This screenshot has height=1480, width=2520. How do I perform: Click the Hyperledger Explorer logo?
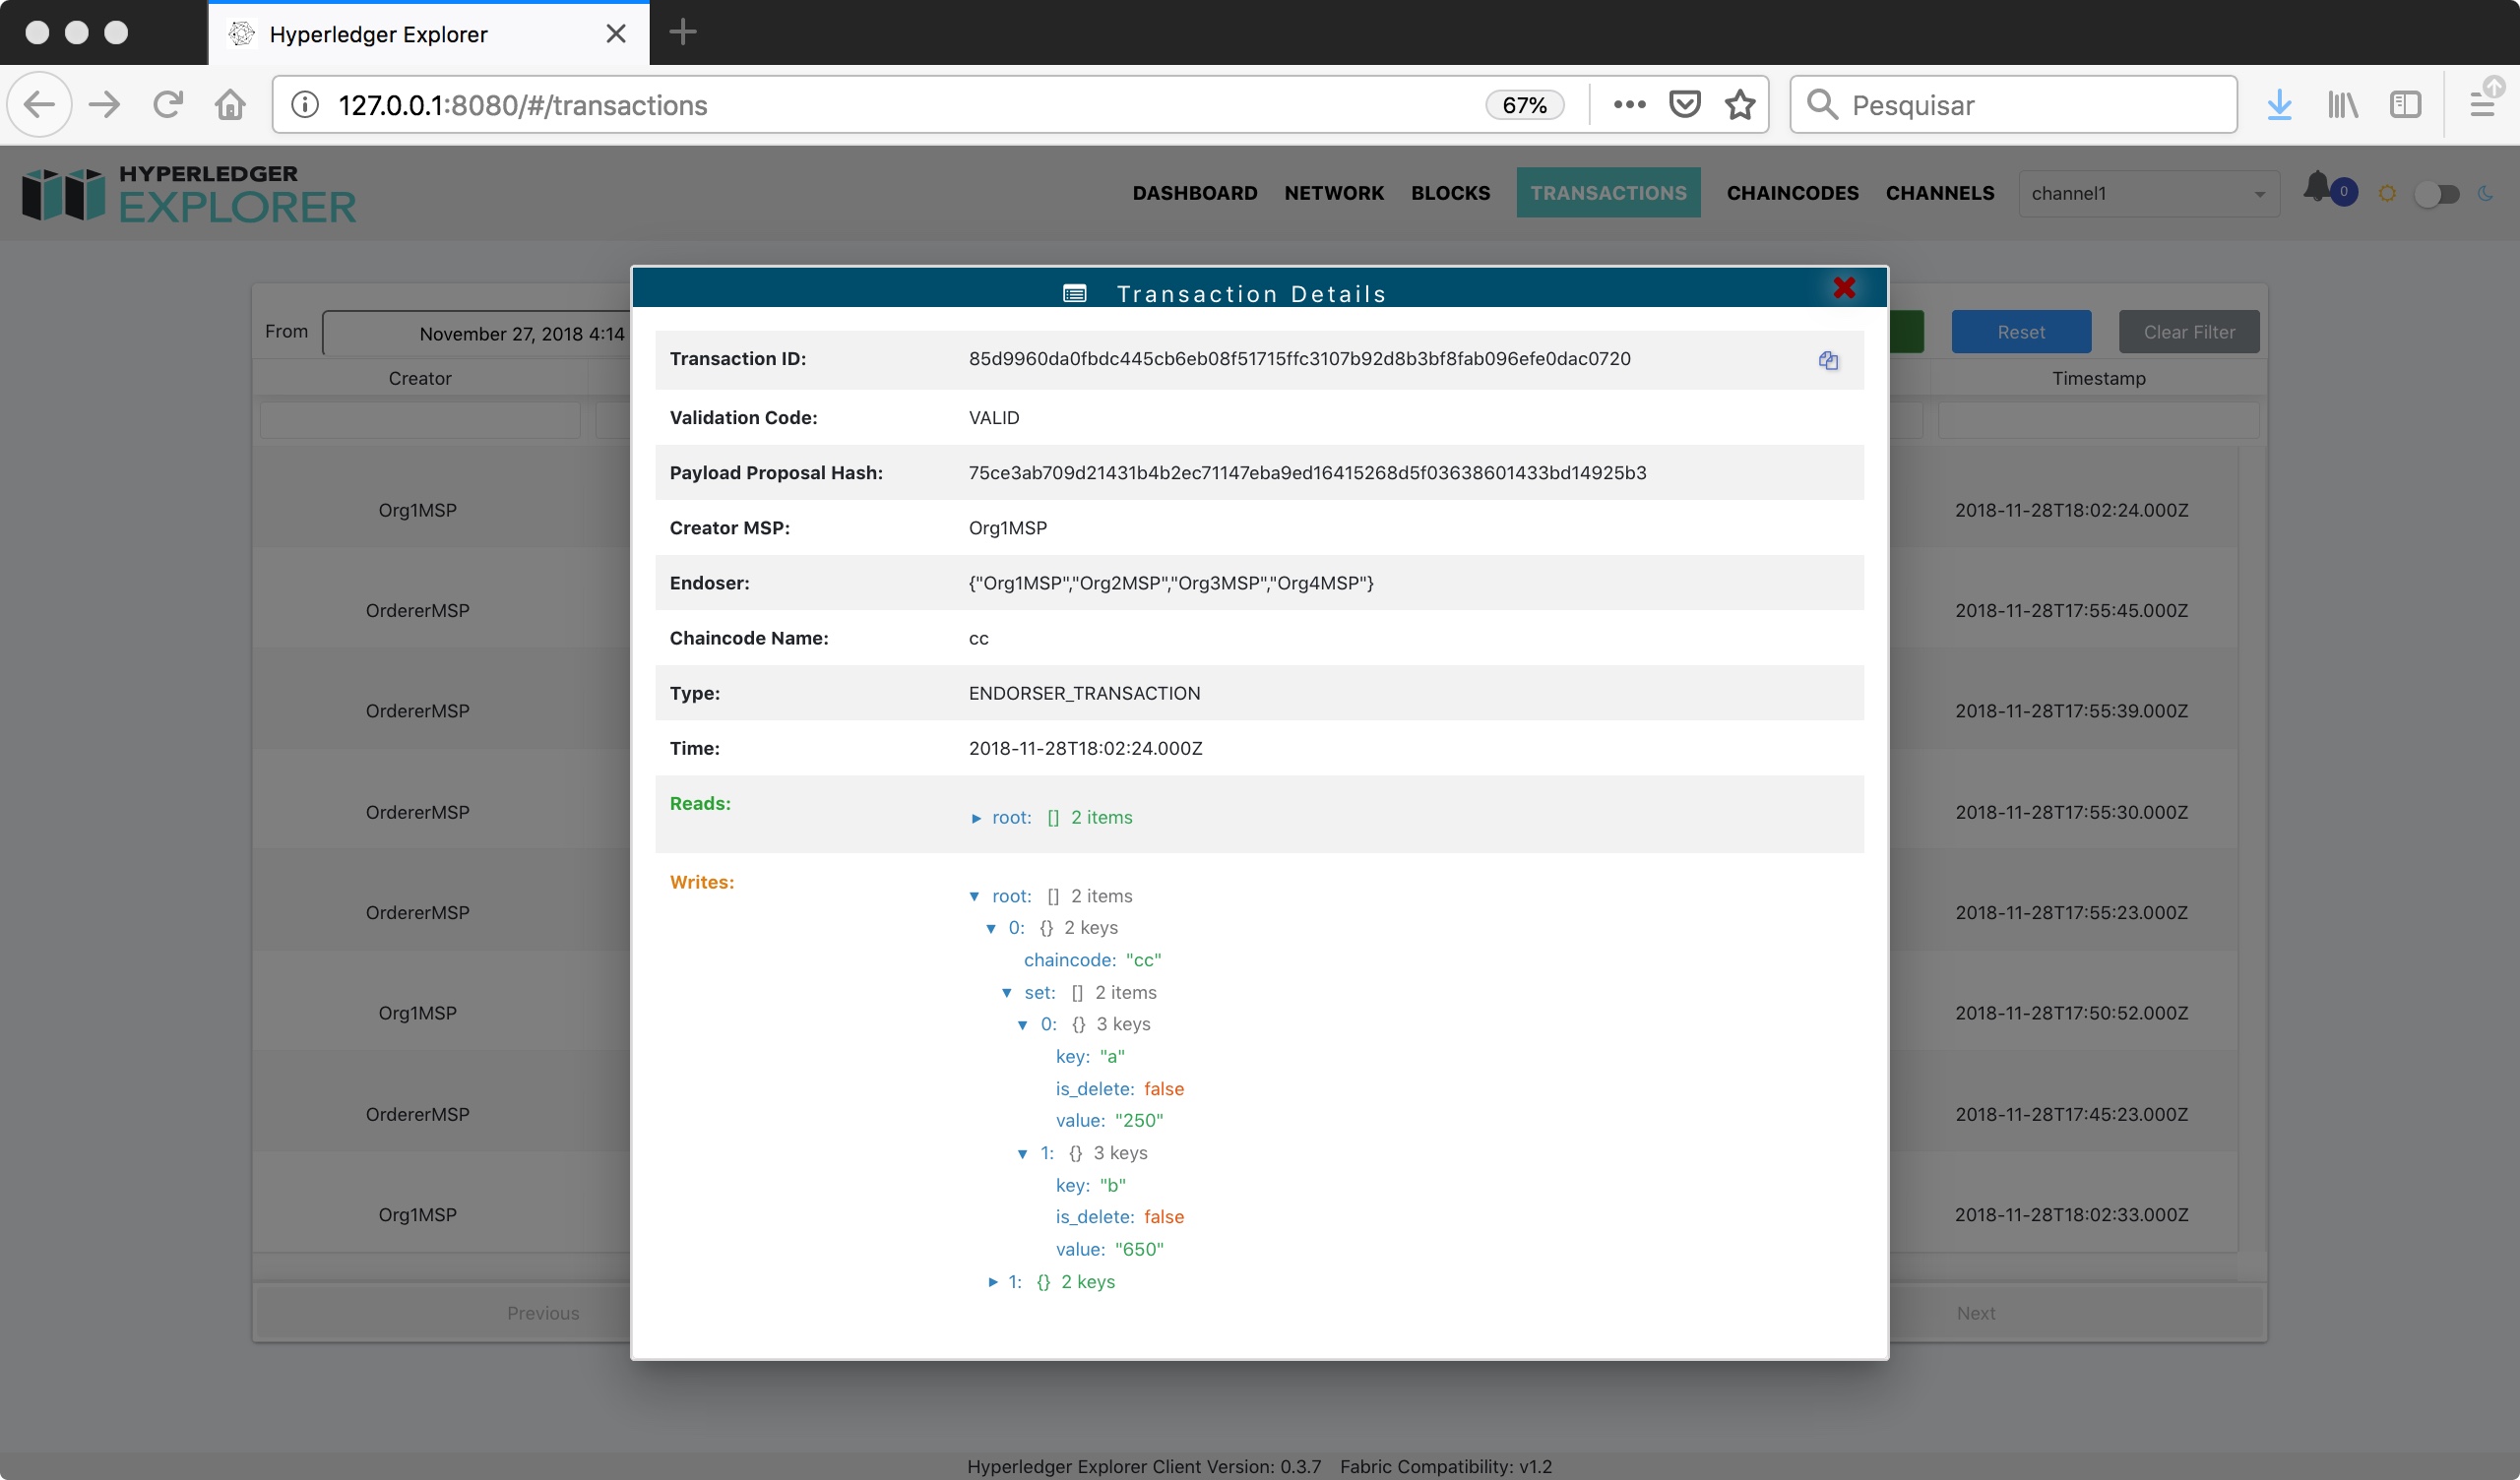point(189,193)
